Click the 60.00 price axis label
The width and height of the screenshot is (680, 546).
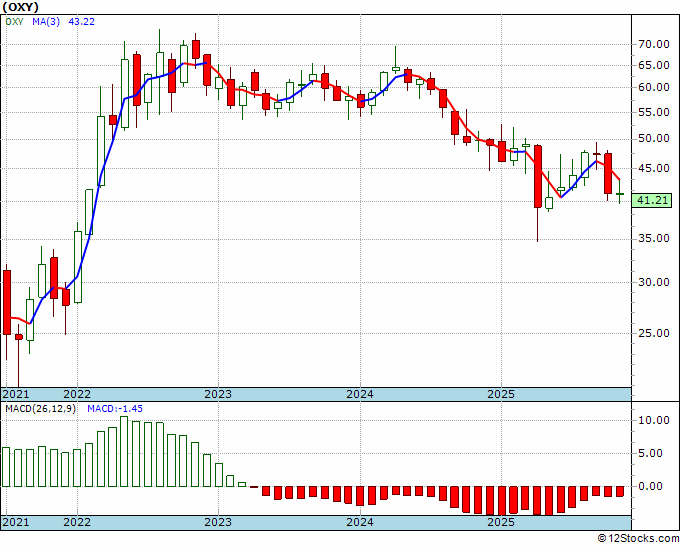[654, 88]
